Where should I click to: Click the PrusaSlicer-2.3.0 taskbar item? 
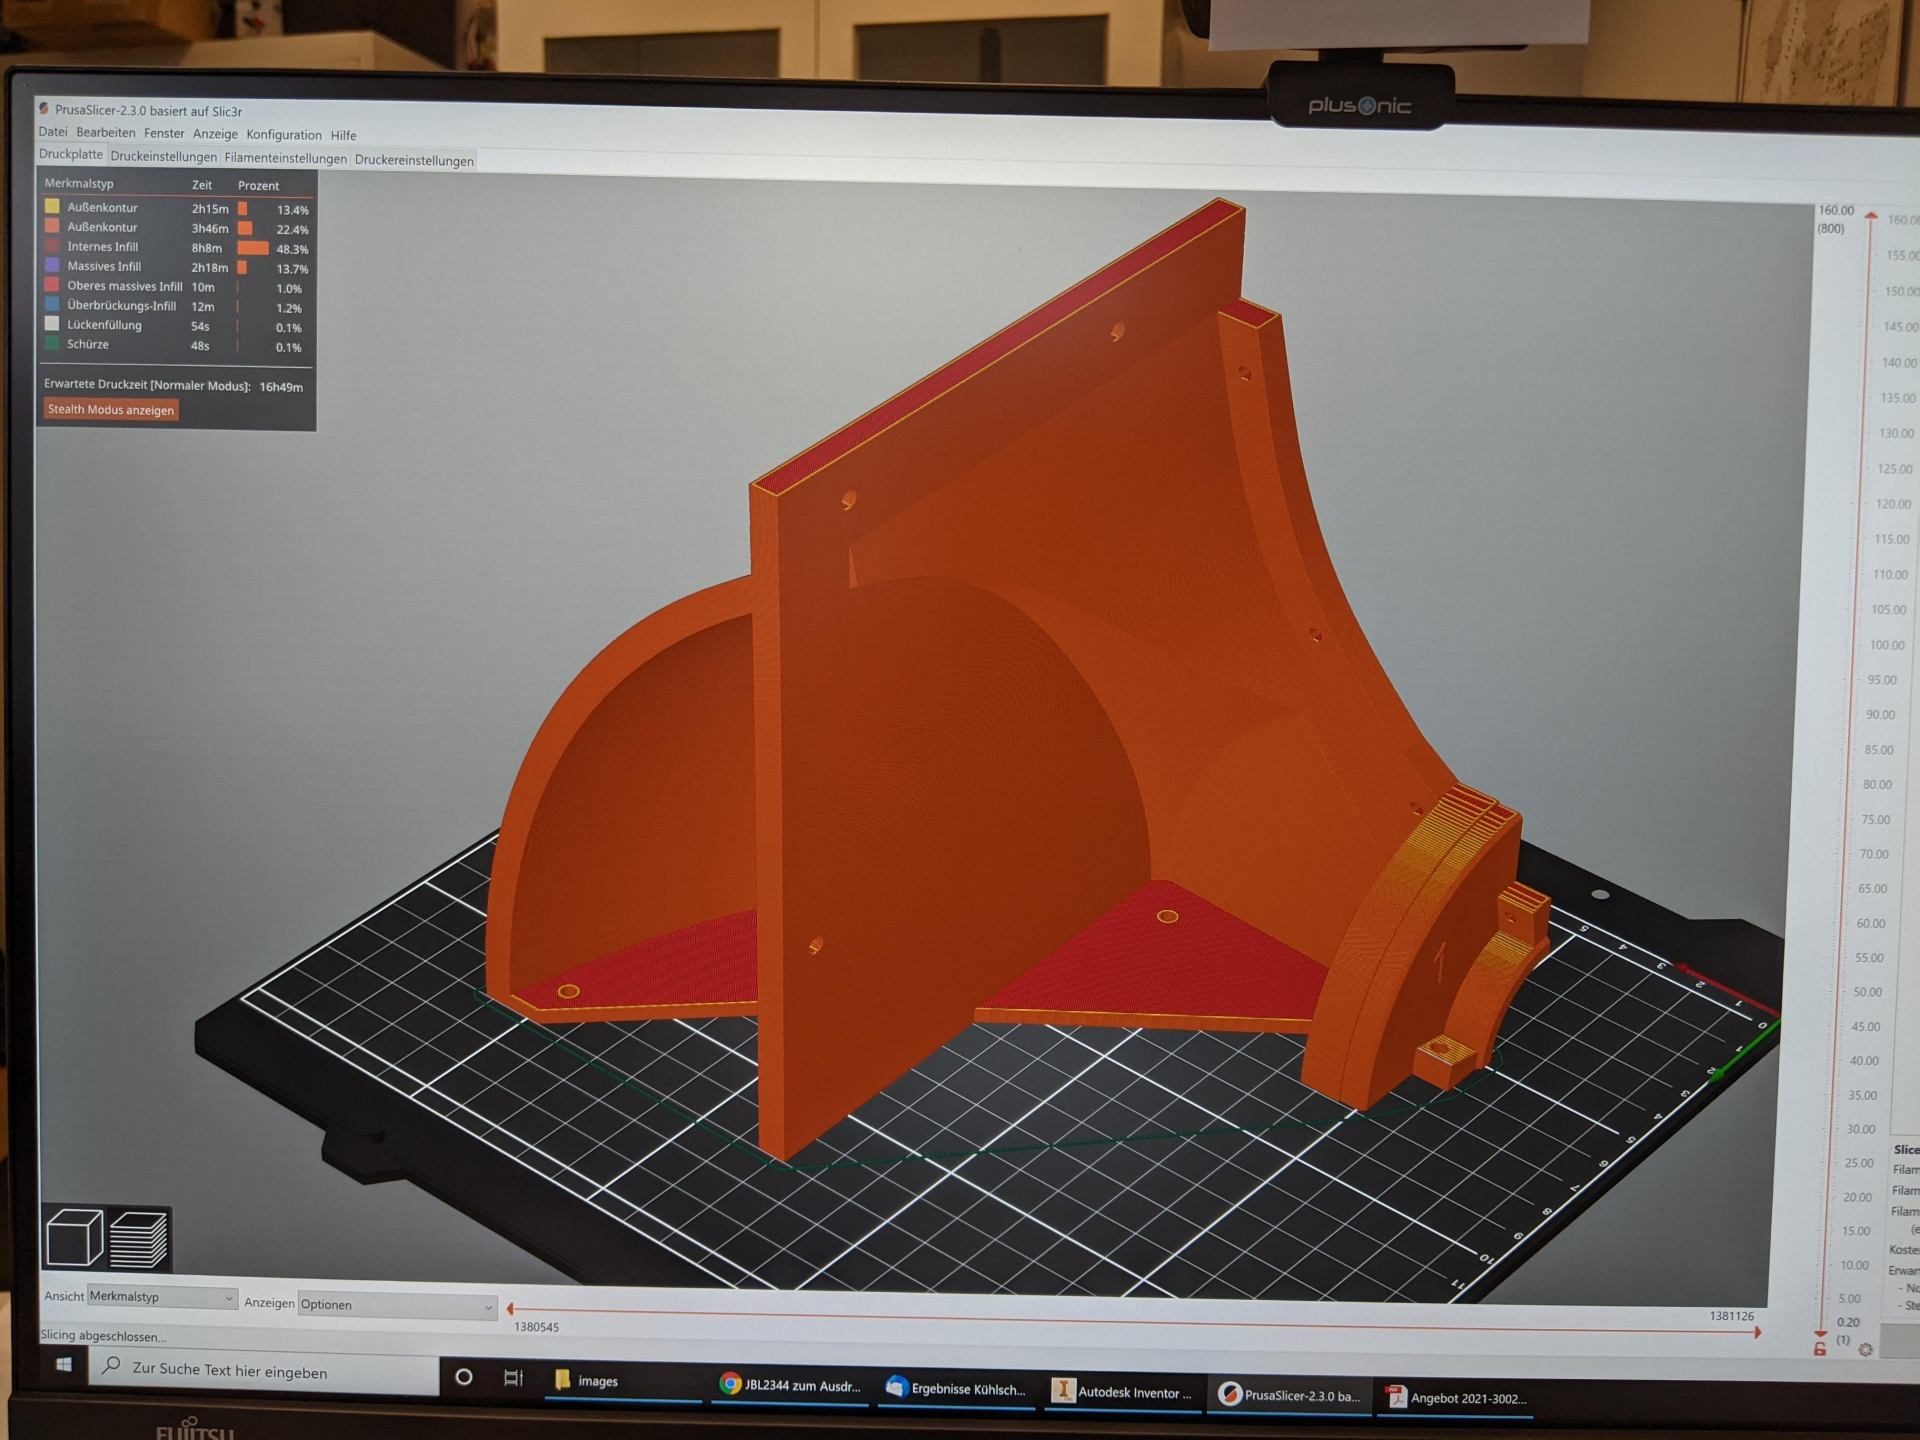(x=1288, y=1395)
